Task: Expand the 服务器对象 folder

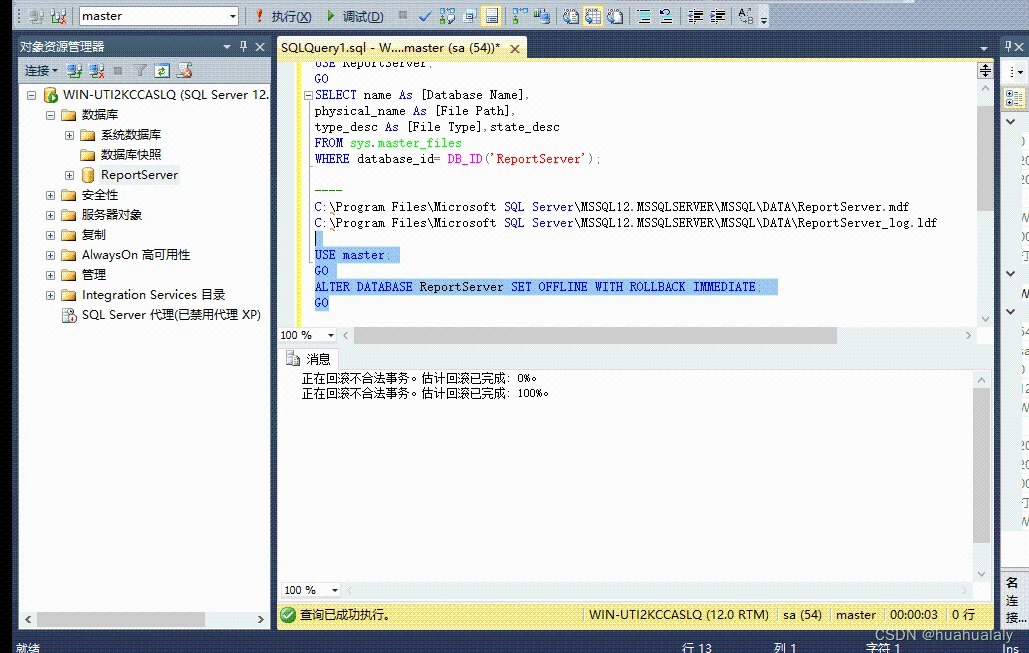Action: pos(51,215)
